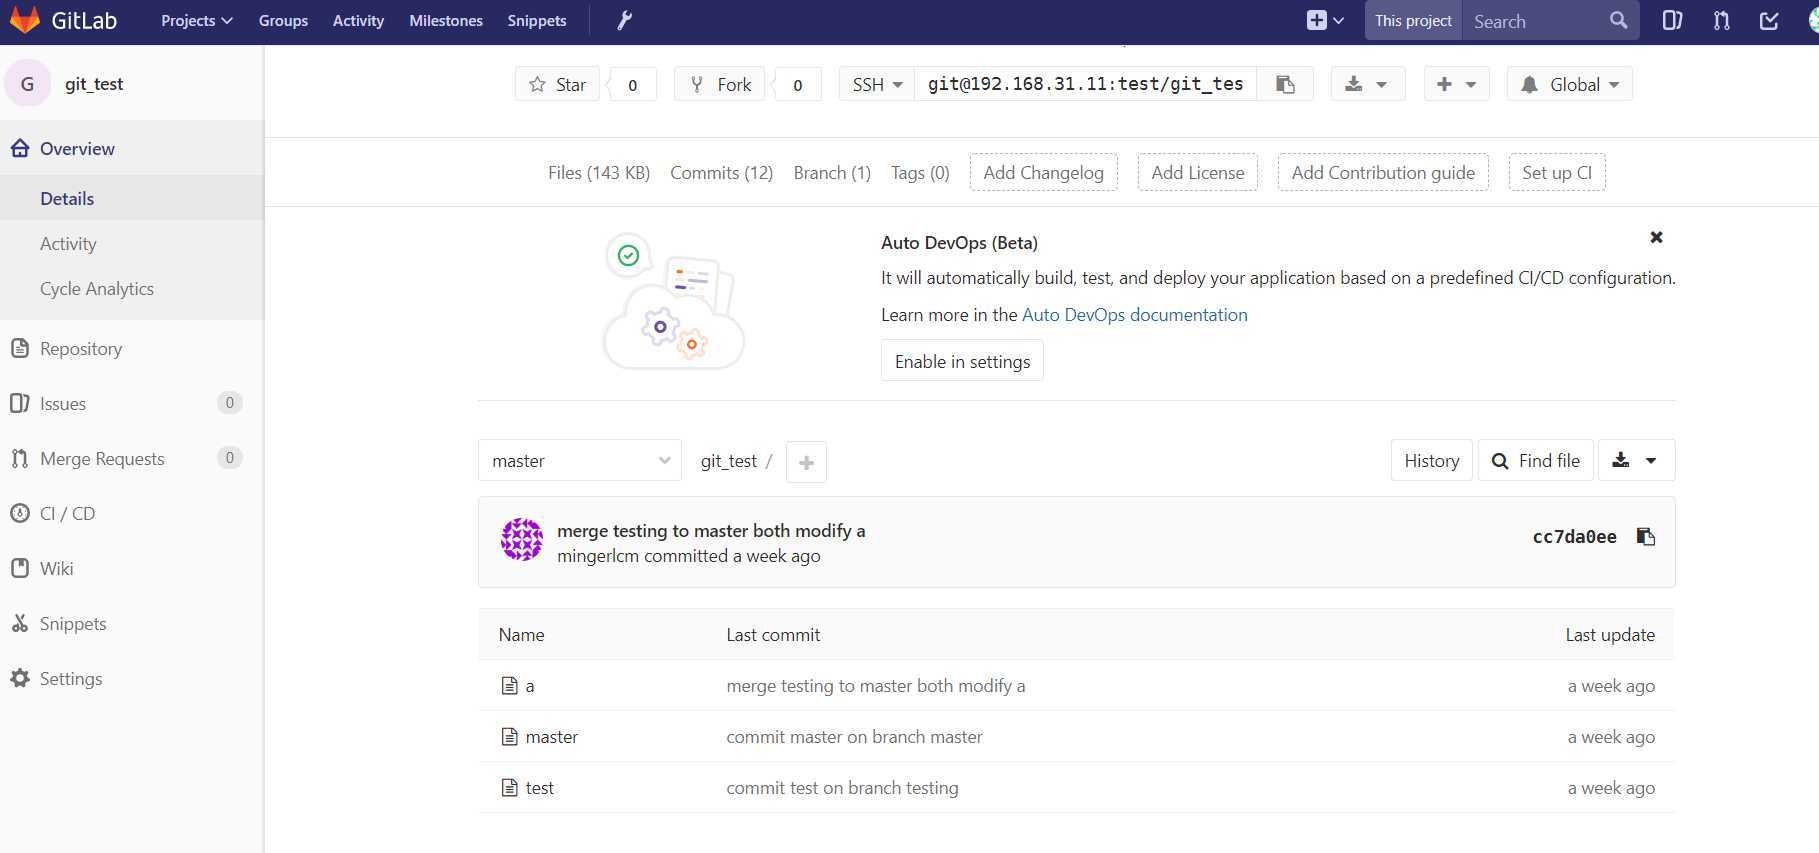Open Snippets in the sidebar
The width and height of the screenshot is (1819, 853).
(131, 623)
